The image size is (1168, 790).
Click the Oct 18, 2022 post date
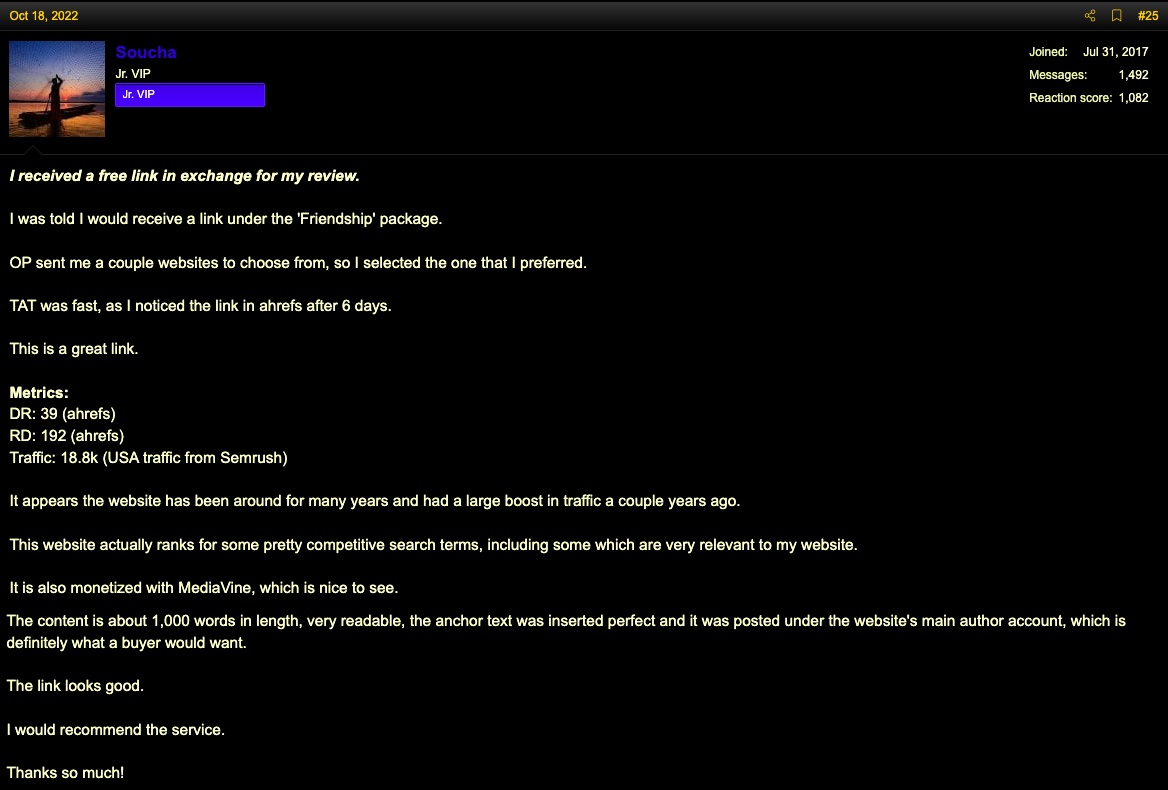pyautogui.click(x=44, y=16)
